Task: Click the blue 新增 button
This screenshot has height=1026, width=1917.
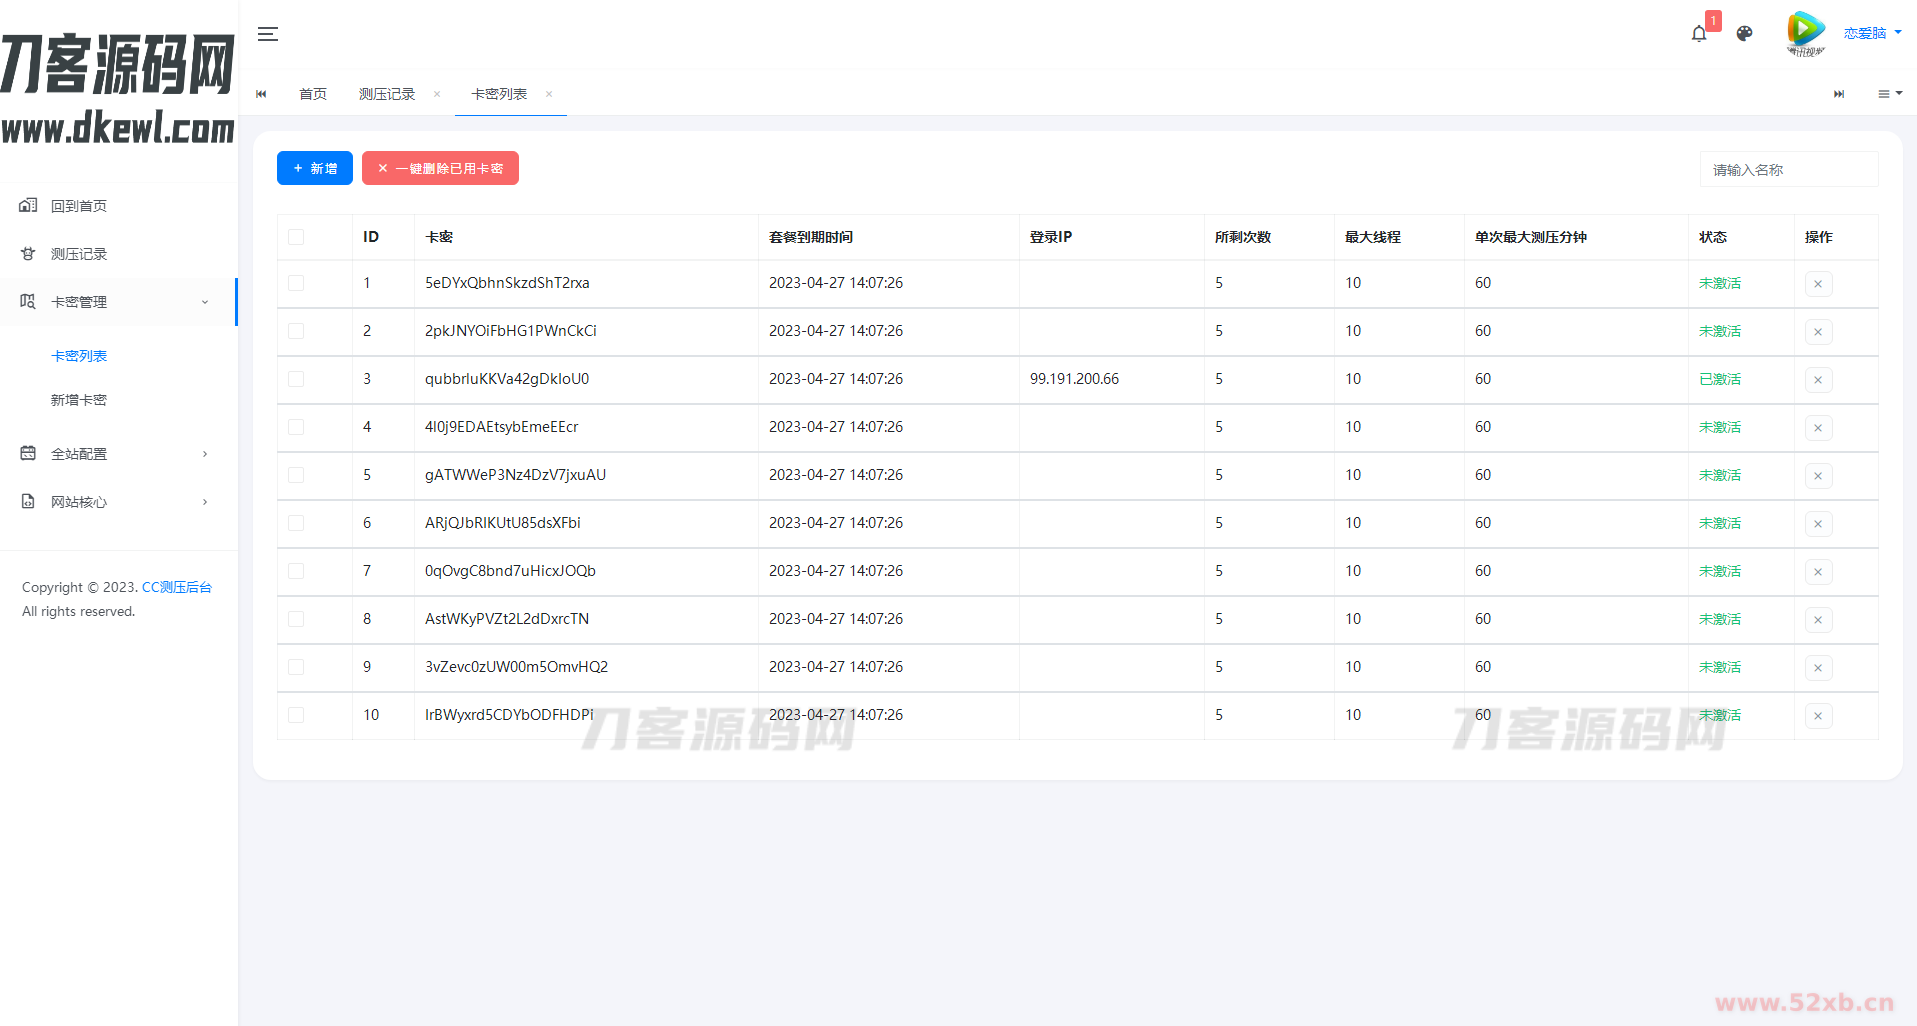Action: point(315,168)
